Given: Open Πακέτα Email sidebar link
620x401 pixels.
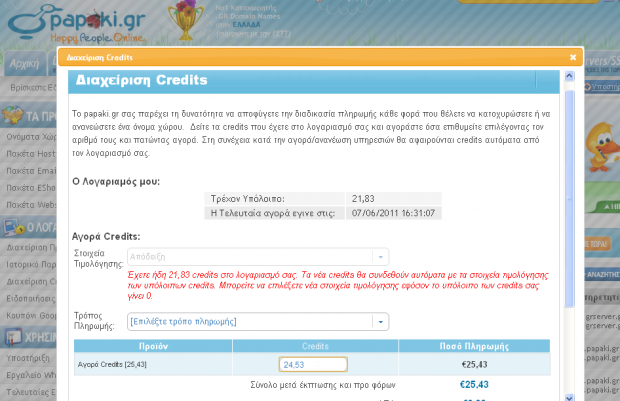Looking at the screenshot, I should [x=31, y=171].
